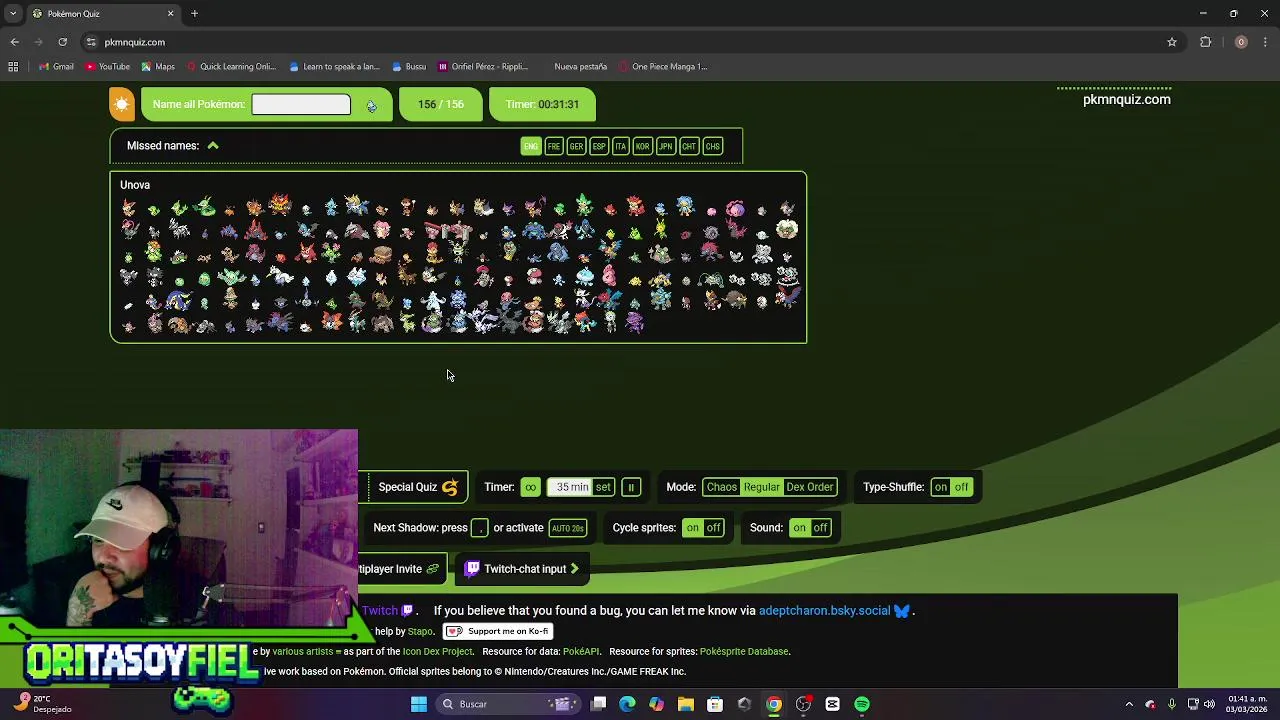
Task: Open the Twitch link
Action: coord(387,611)
